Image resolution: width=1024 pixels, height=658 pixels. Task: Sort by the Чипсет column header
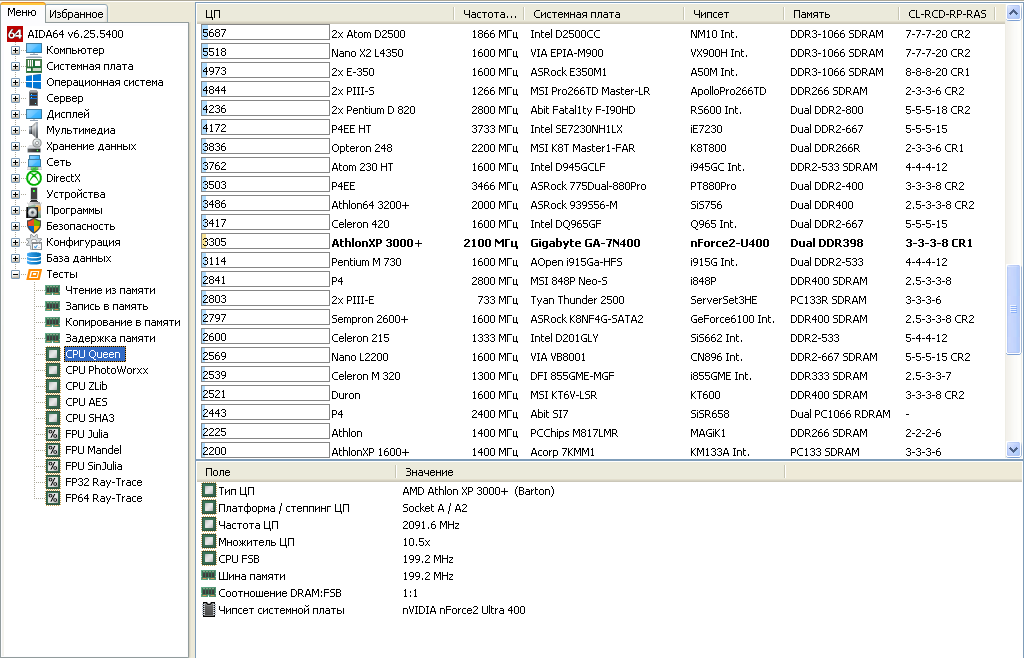pyautogui.click(x=733, y=14)
